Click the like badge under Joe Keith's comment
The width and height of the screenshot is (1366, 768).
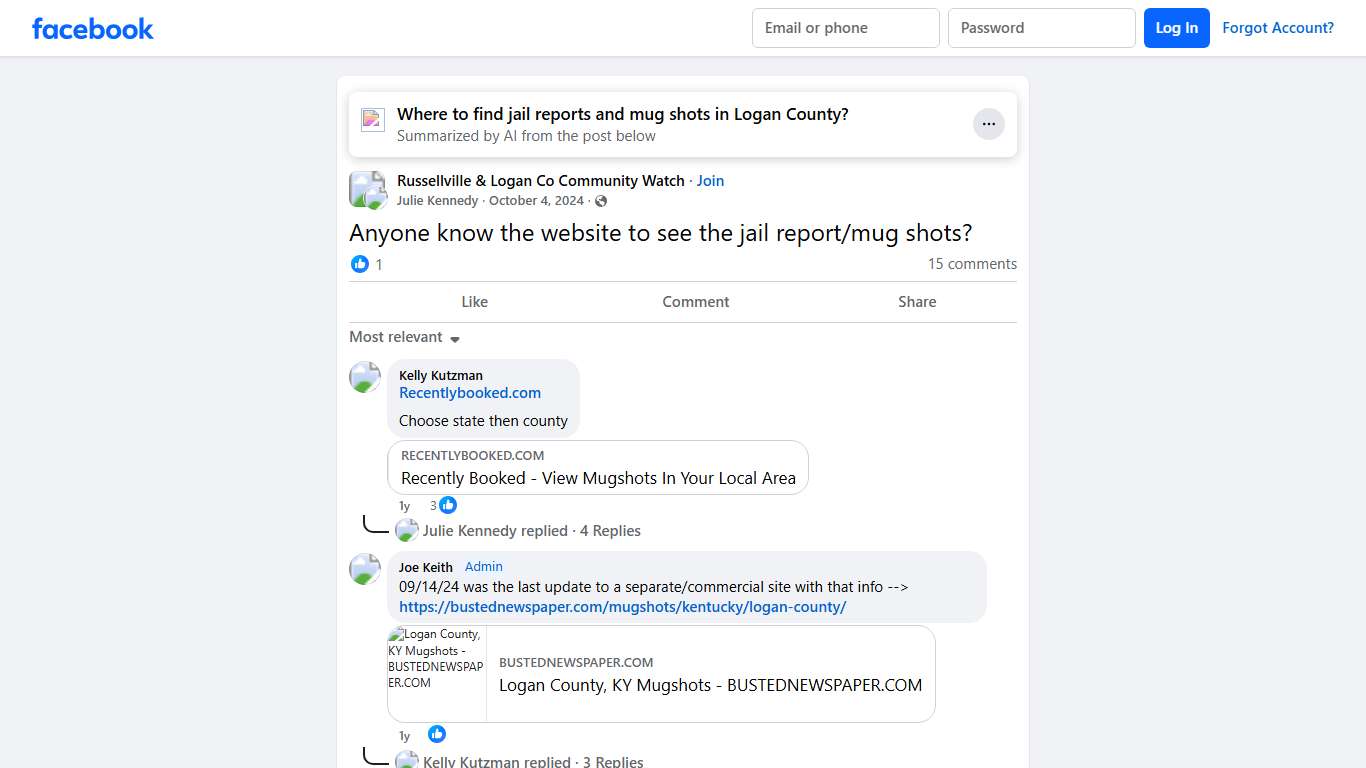[437, 734]
